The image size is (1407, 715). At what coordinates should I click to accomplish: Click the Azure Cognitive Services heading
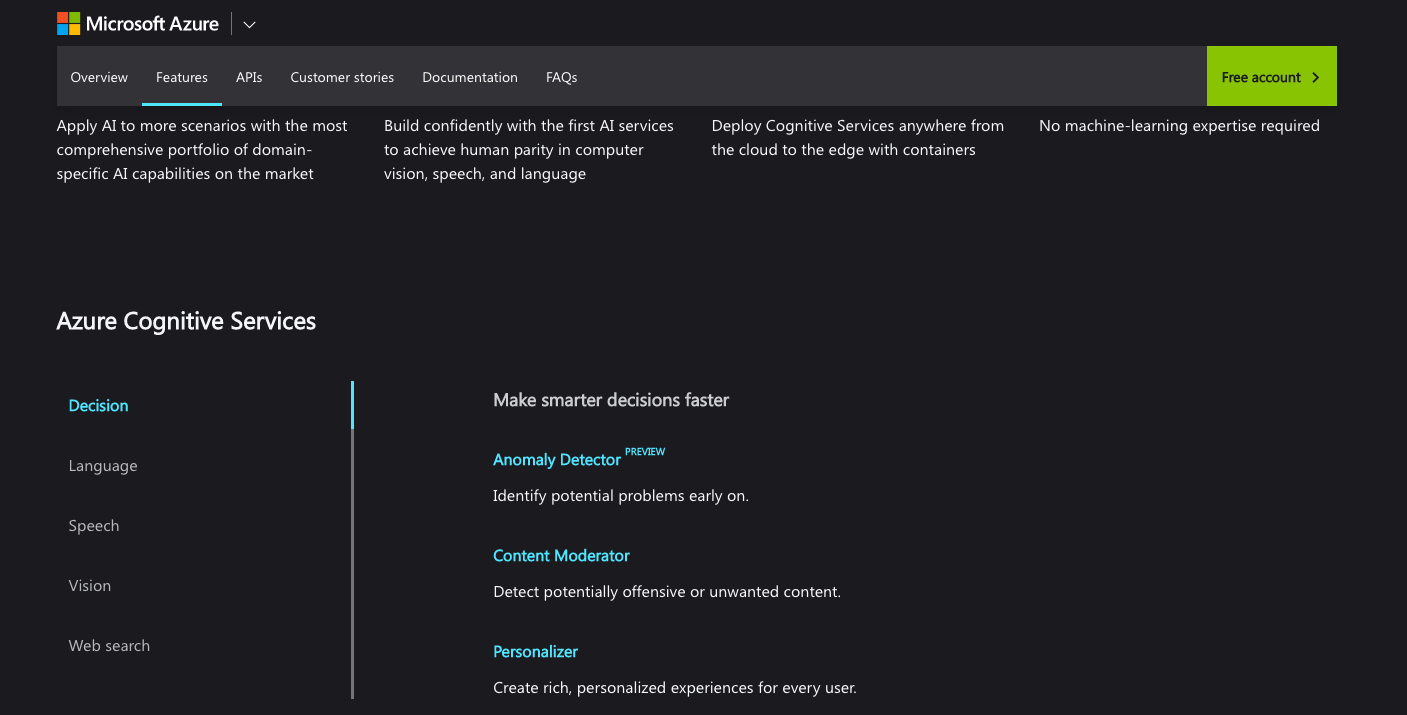pyautogui.click(x=186, y=321)
